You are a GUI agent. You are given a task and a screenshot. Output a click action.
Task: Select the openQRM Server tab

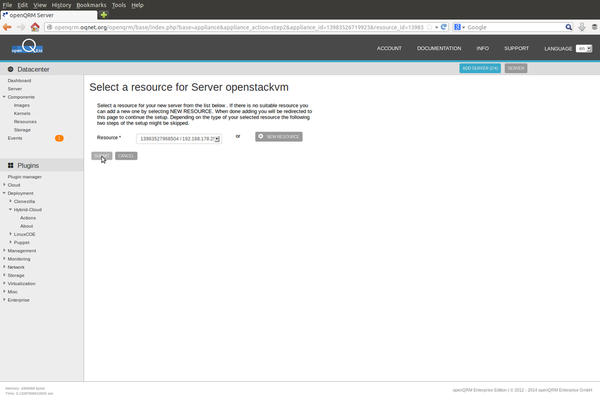point(48,15)
